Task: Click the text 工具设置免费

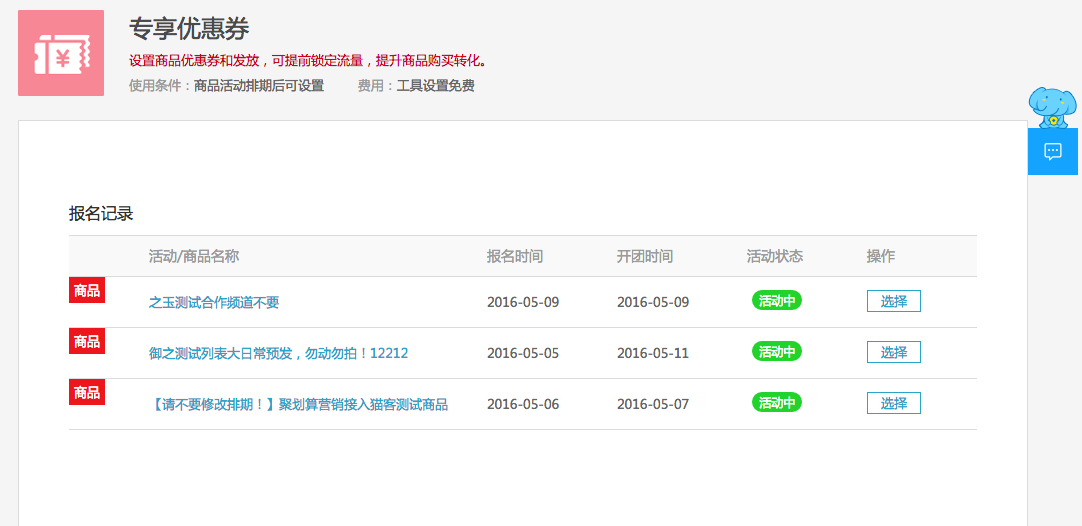Action: tap(435, 86)
